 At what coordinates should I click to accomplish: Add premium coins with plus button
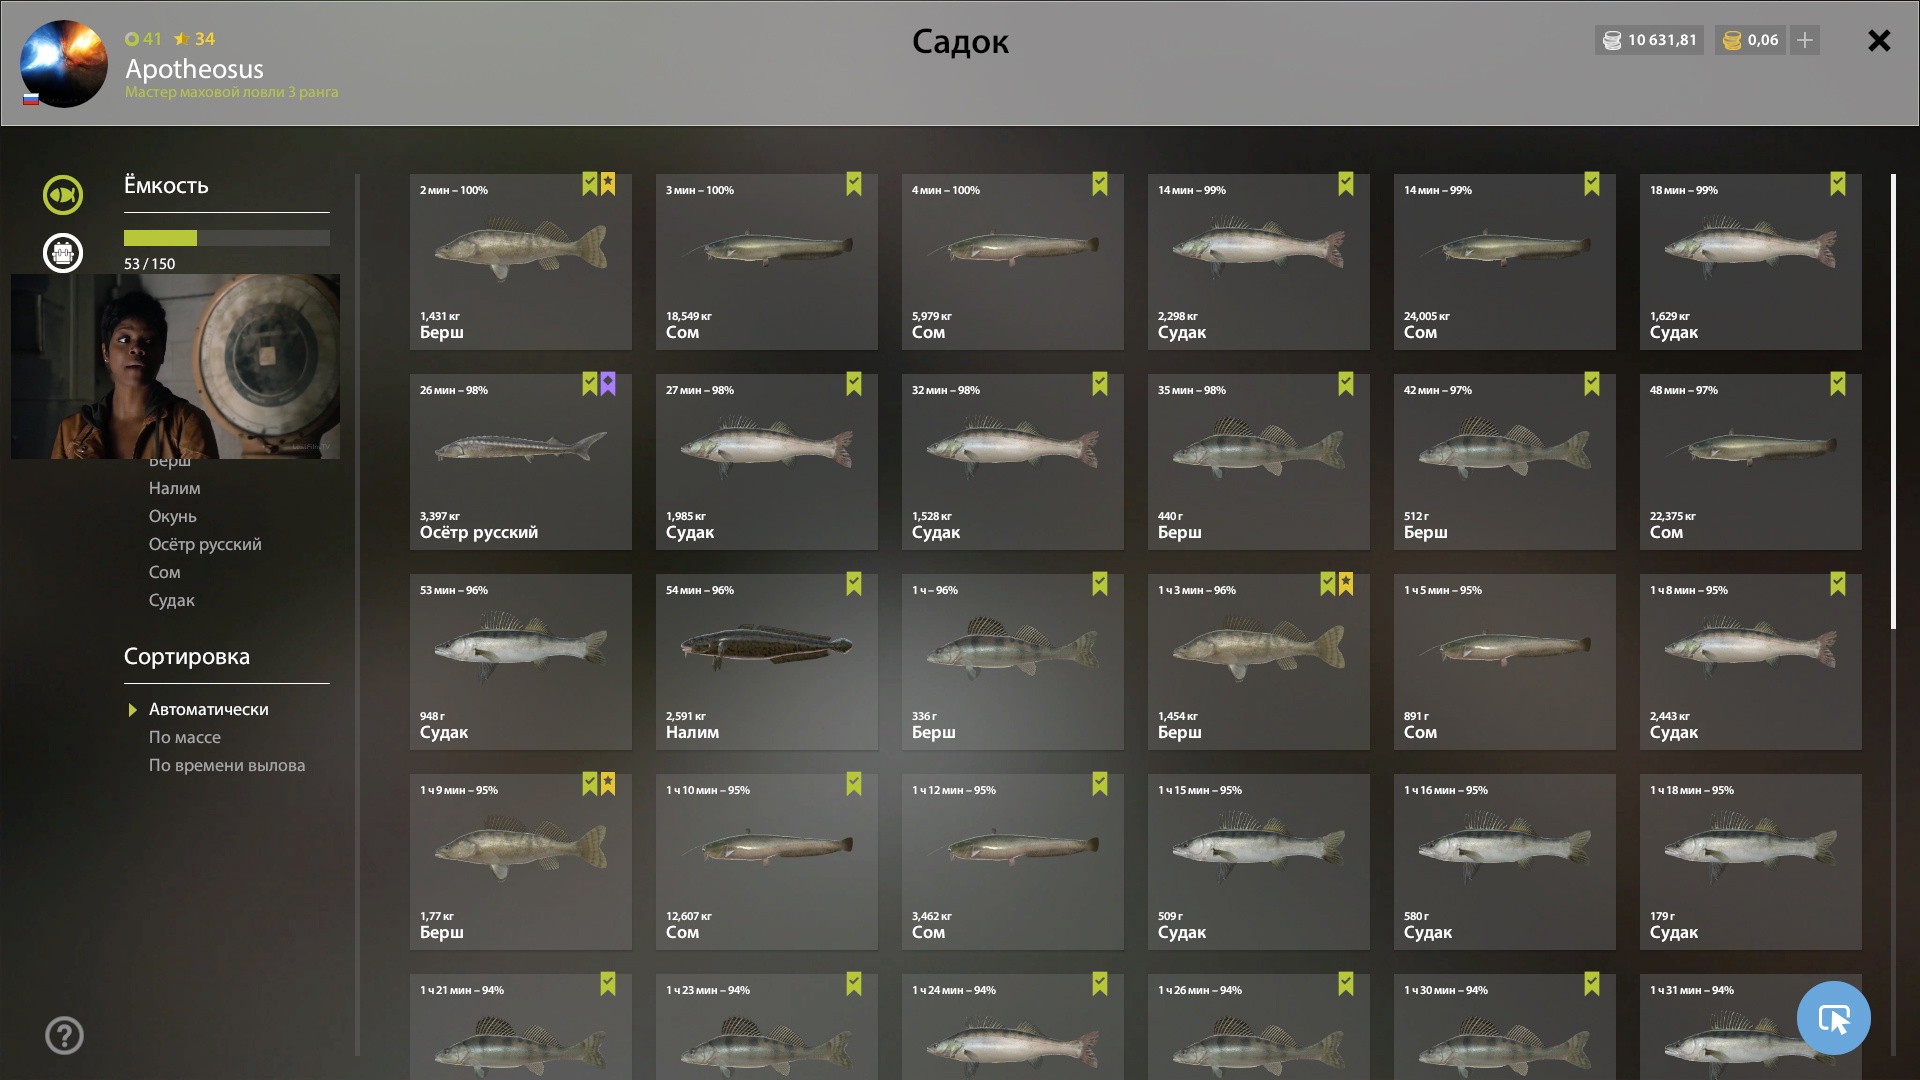pos(1805,40)
